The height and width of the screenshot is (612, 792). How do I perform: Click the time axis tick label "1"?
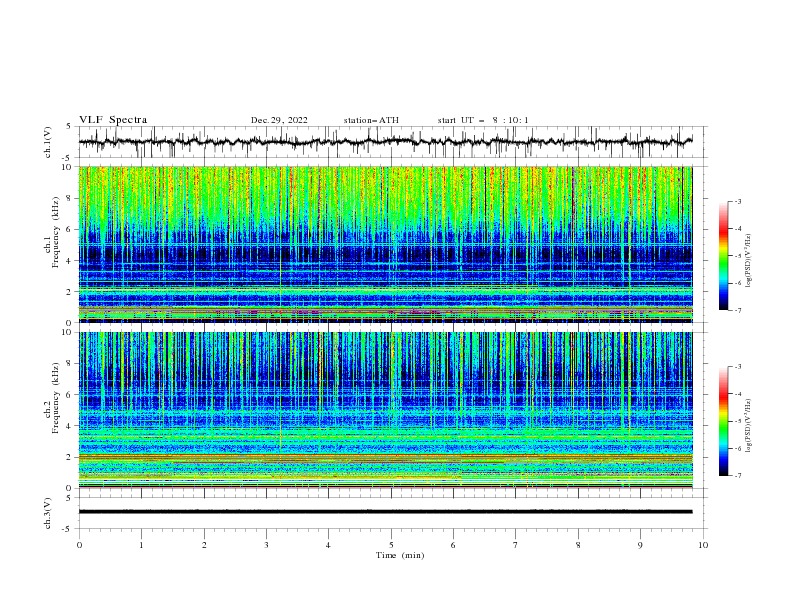pyautogui.click(x=141, y=545)
